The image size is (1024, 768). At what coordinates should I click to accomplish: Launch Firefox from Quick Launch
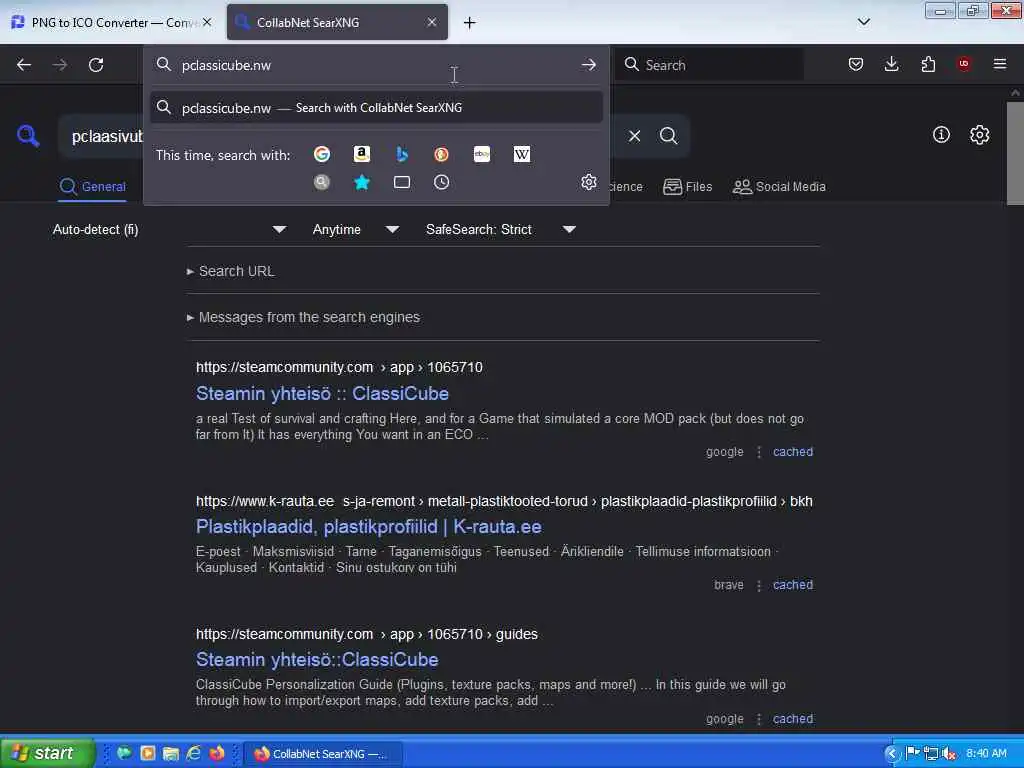tap(217, 753)
